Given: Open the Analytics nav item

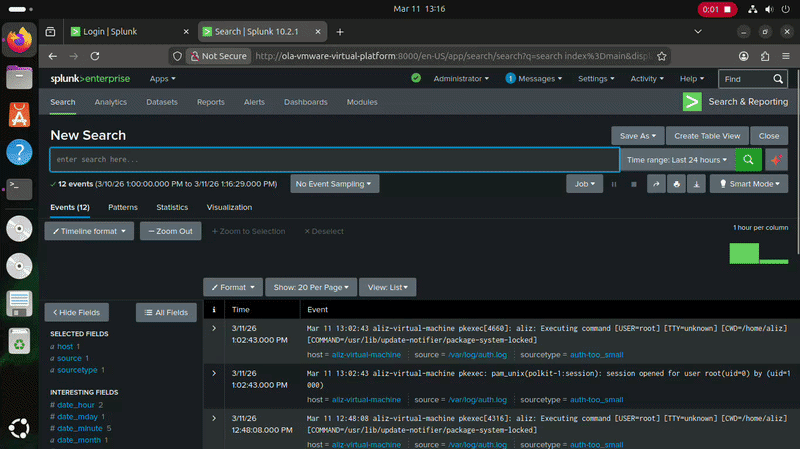Looking at the screenshot, I should point(111,102).
